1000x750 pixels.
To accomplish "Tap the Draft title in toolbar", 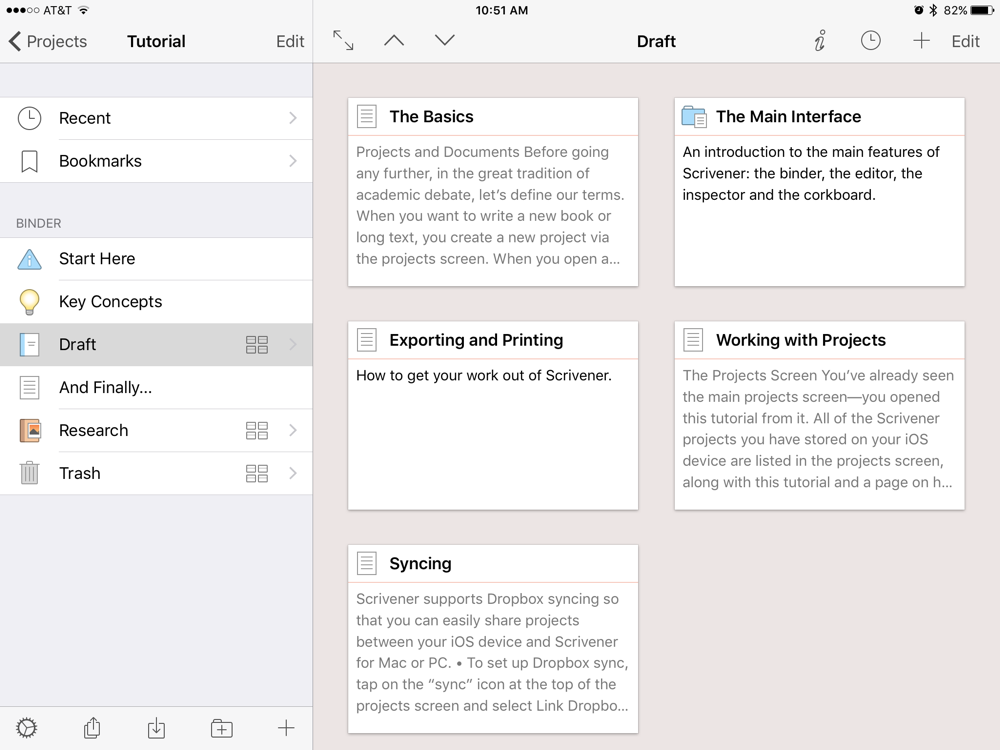I will 656,41.
